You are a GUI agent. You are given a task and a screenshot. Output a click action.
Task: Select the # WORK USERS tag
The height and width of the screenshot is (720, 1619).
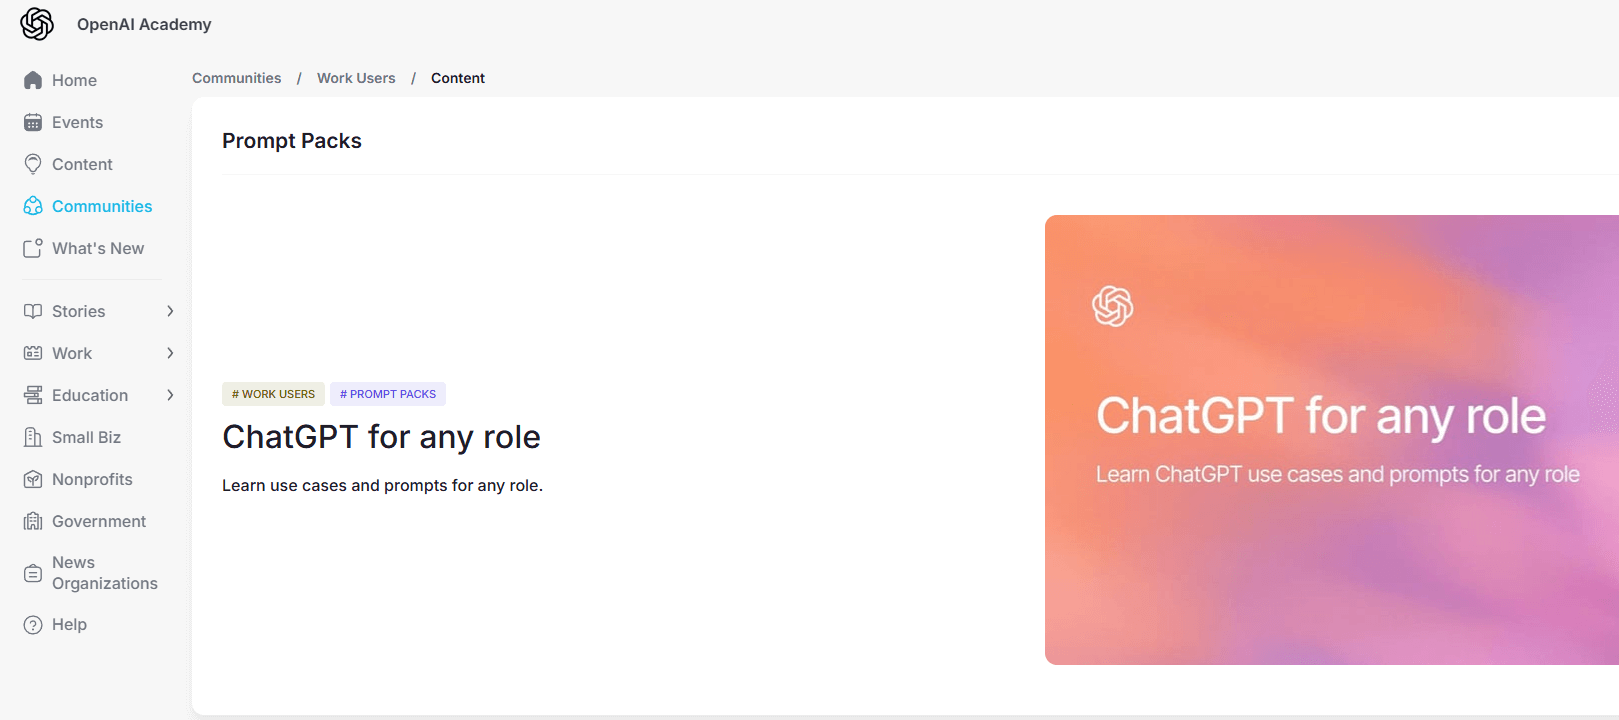click(x=273, y=394)
